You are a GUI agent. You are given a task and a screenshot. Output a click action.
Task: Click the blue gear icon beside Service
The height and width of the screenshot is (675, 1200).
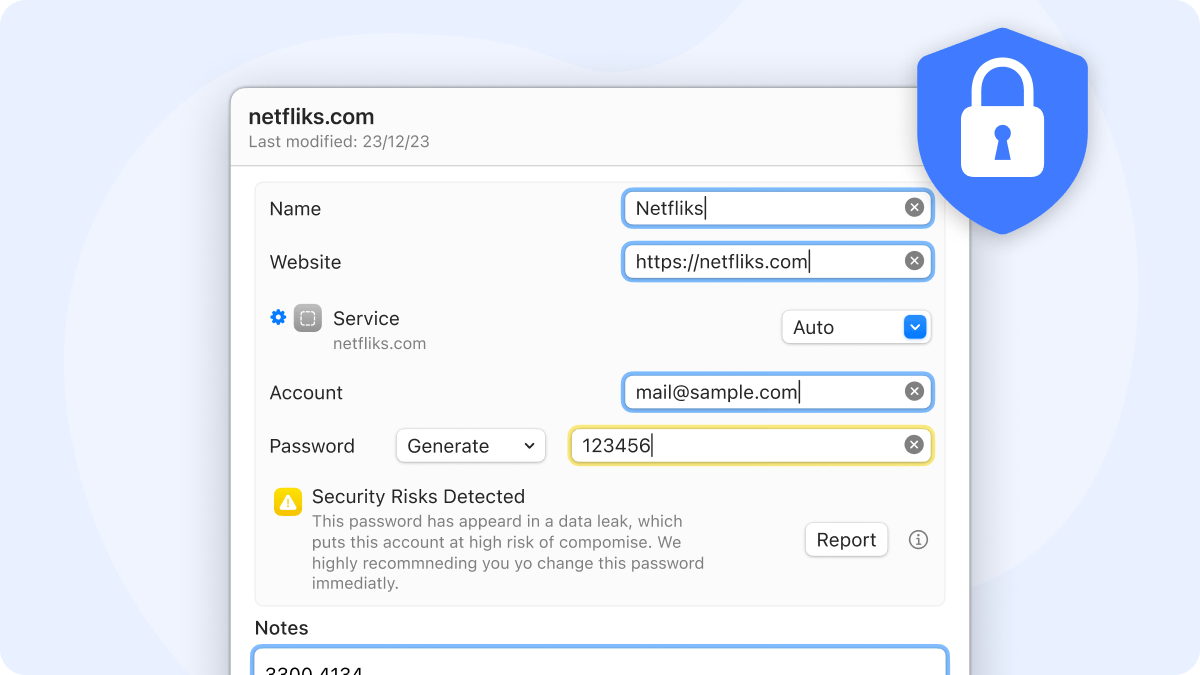tap(278, 318)
